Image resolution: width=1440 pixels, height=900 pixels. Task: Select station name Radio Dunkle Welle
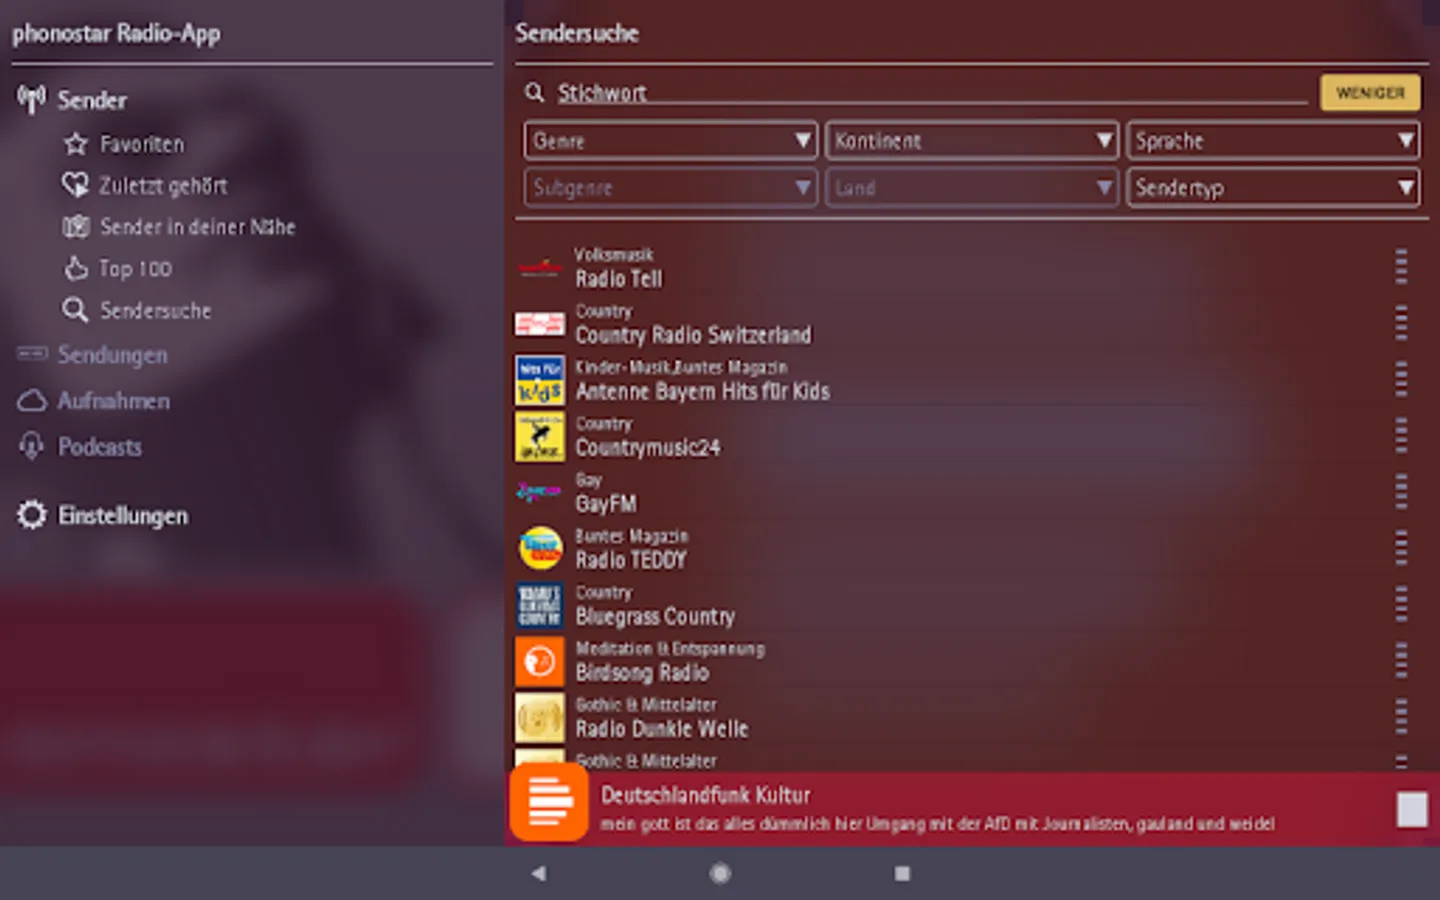tap(661, 729)
